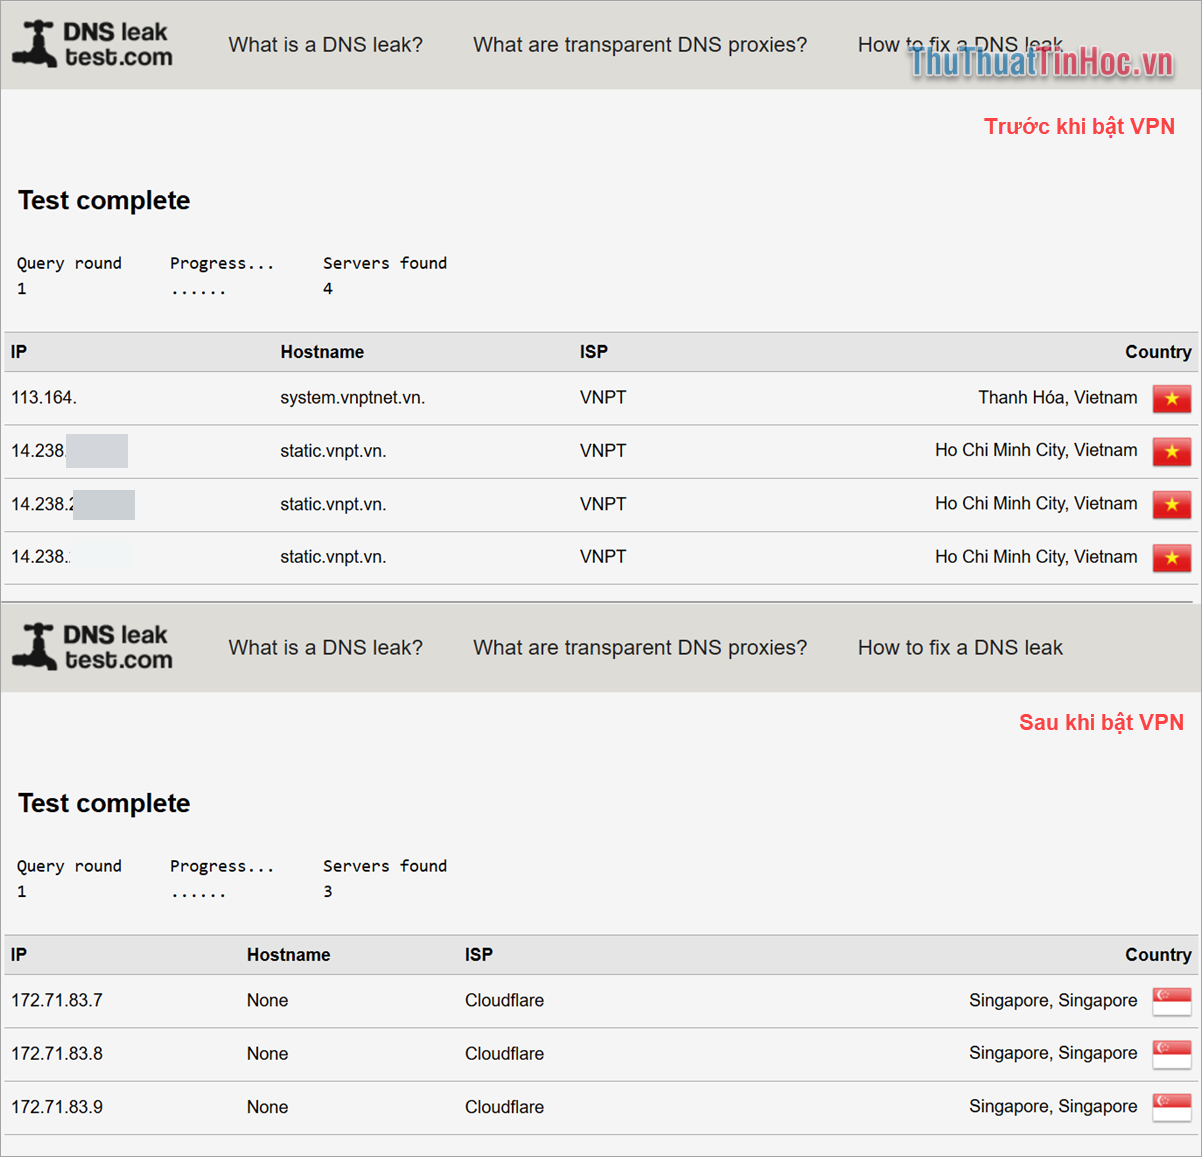
Task: Click the Singapore flag in the 172.71.83.9 row
Action: point(1171,1107)
